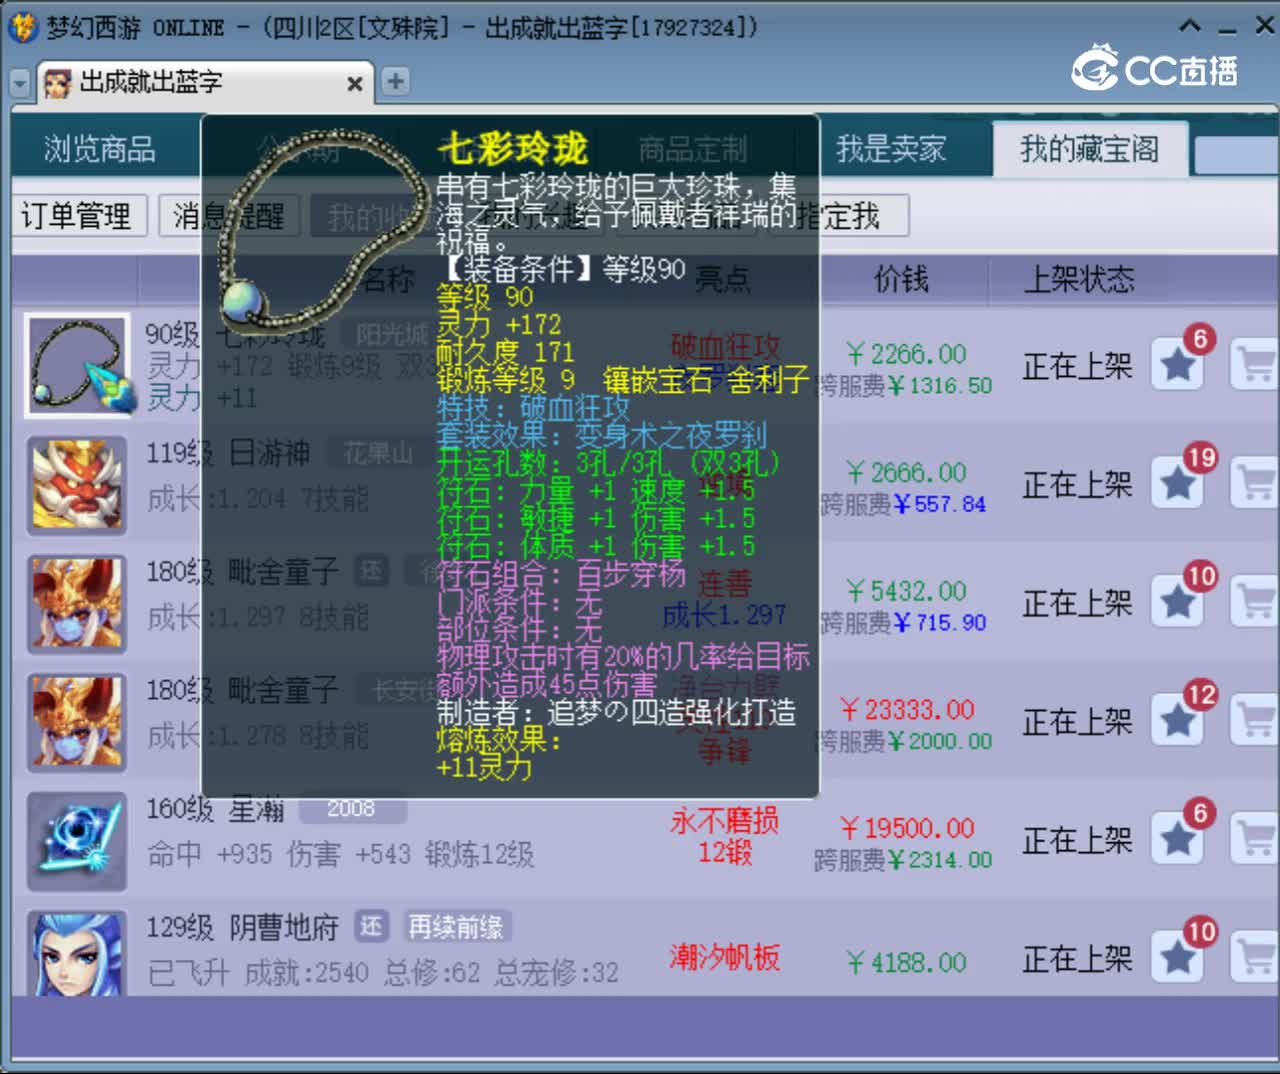Click 跨服费 ¥557.84 text

click(x=904, y=504)
